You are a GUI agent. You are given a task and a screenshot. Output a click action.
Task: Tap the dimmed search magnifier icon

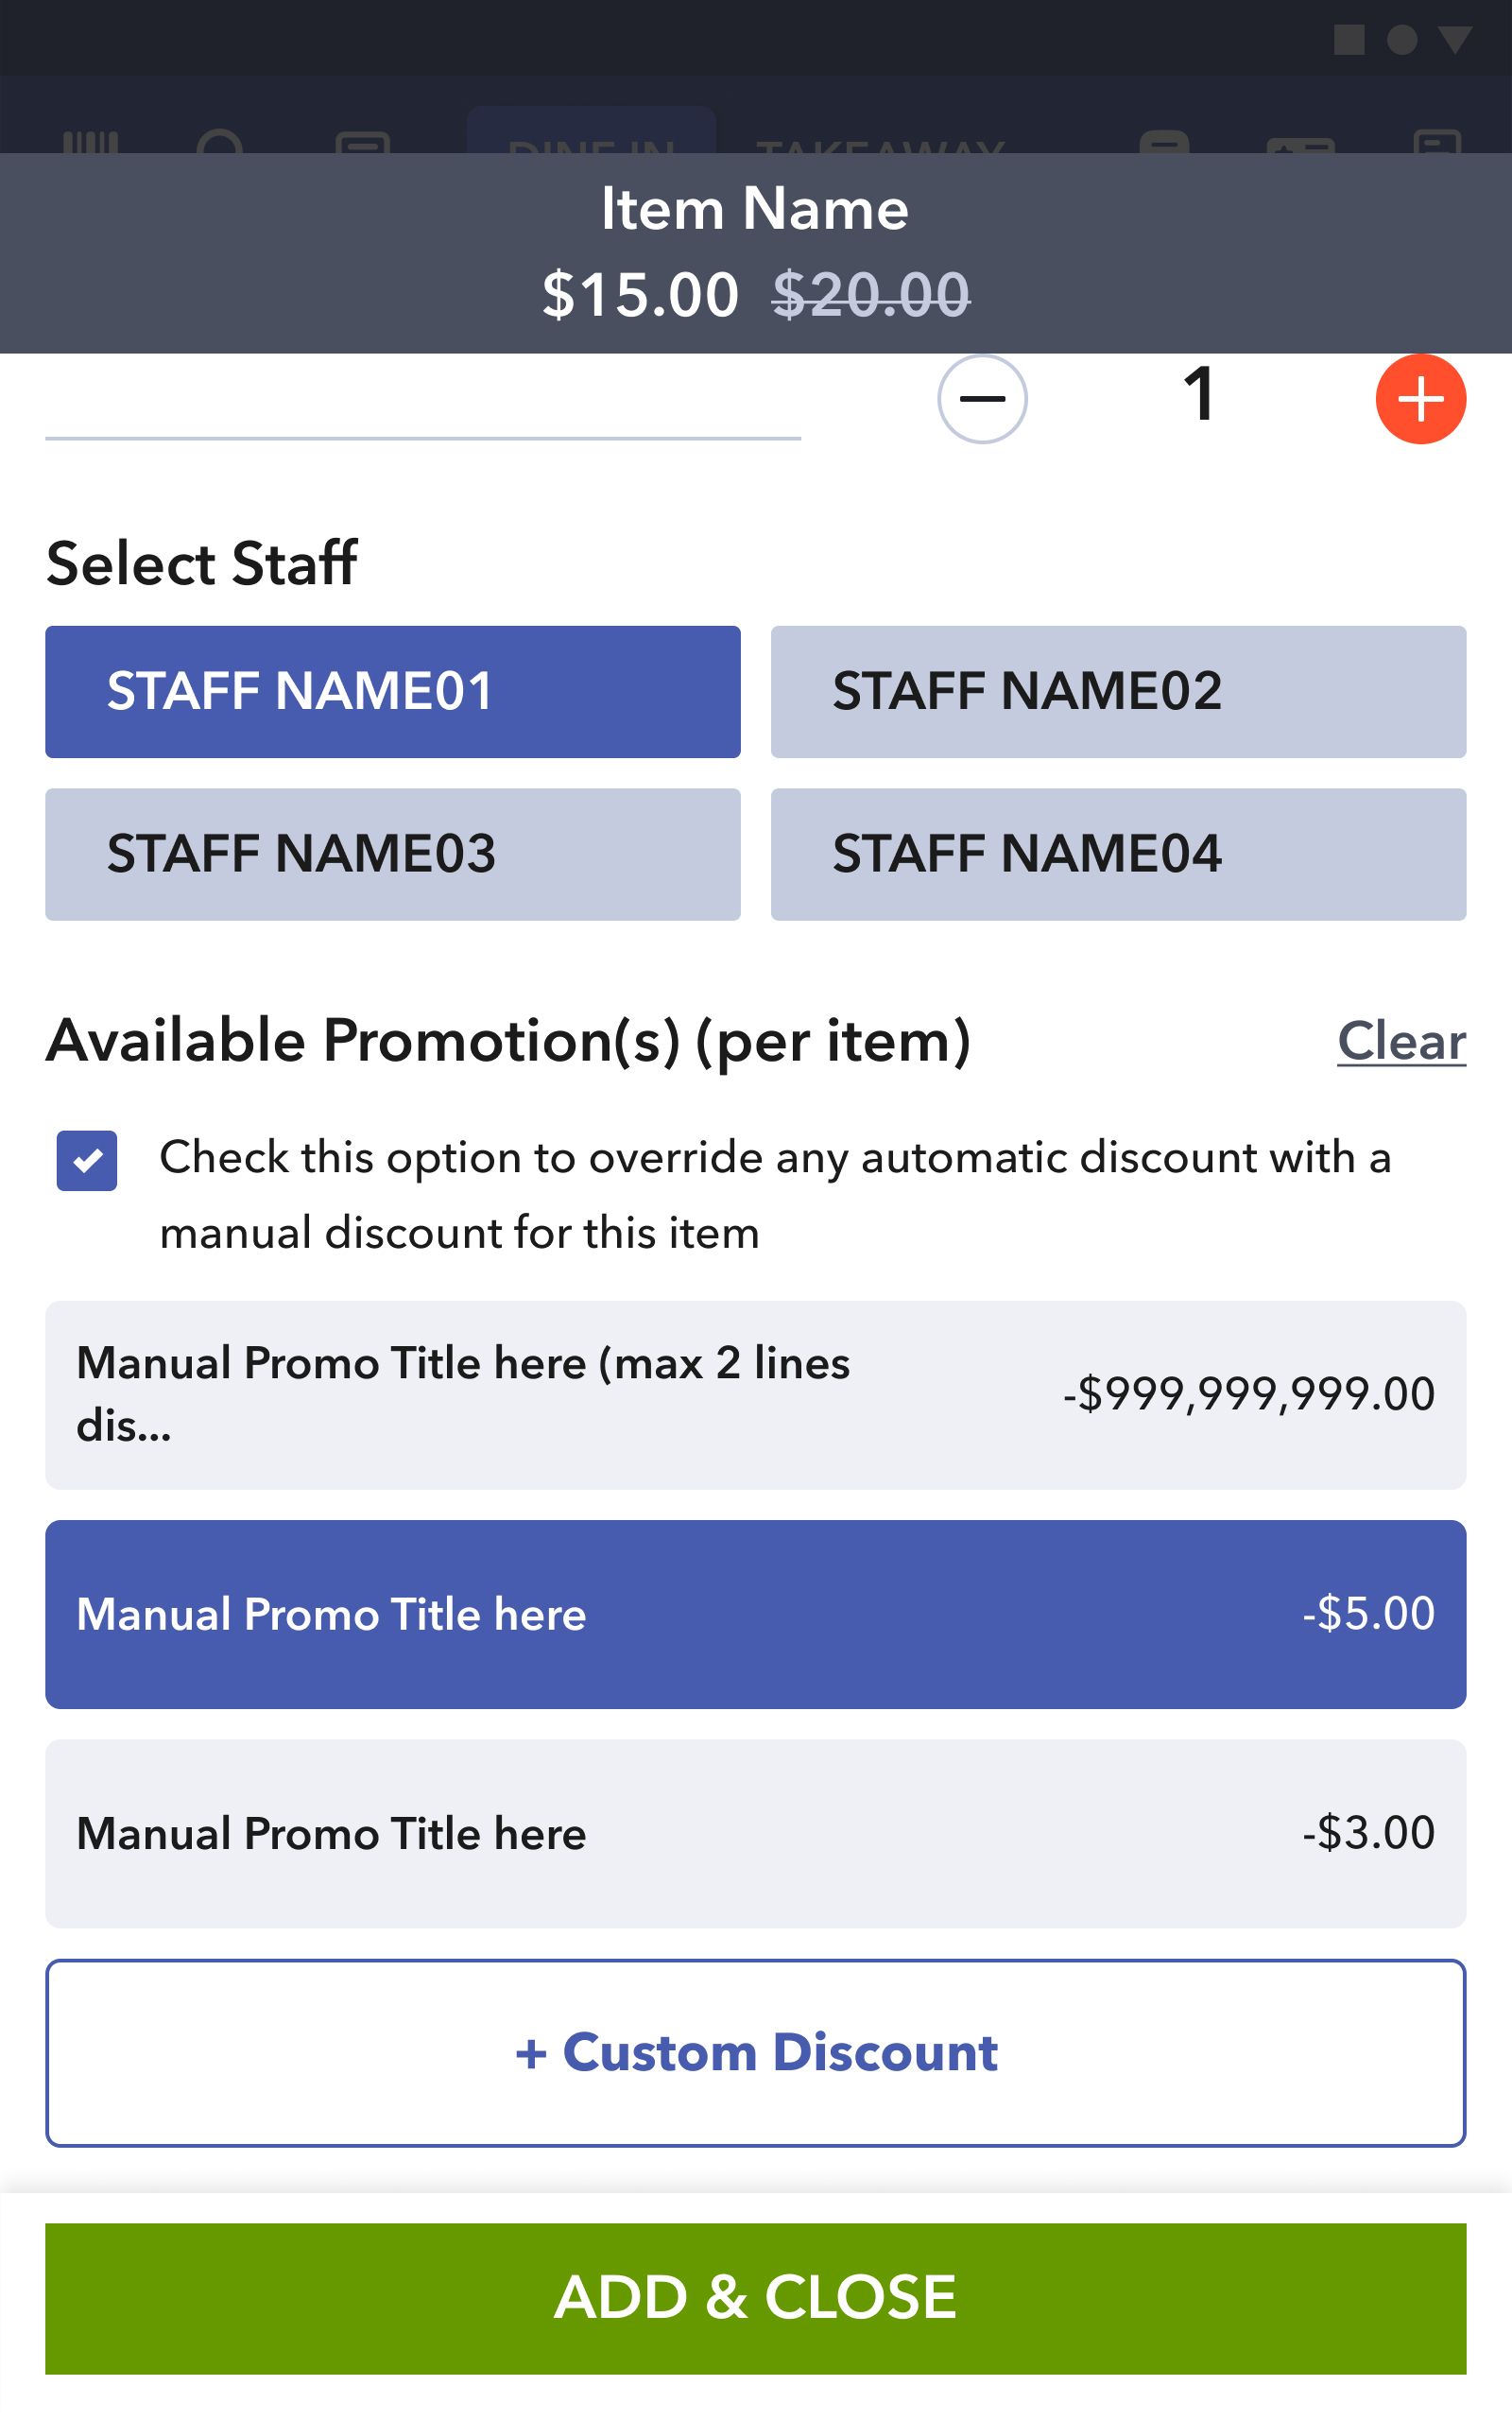coord(220,142)
